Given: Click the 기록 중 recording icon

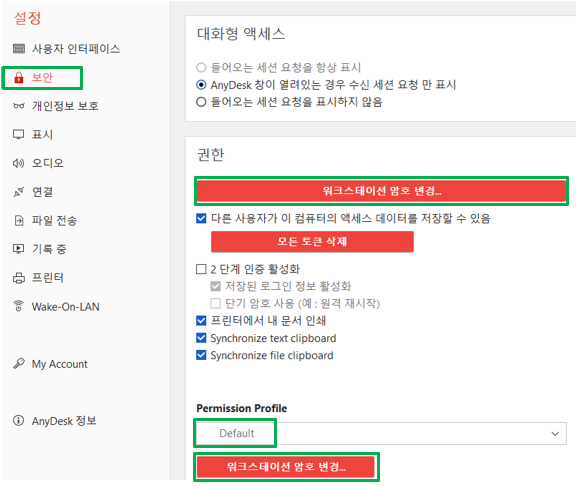Looking at the screenshot, I should (x=19, y=249).
